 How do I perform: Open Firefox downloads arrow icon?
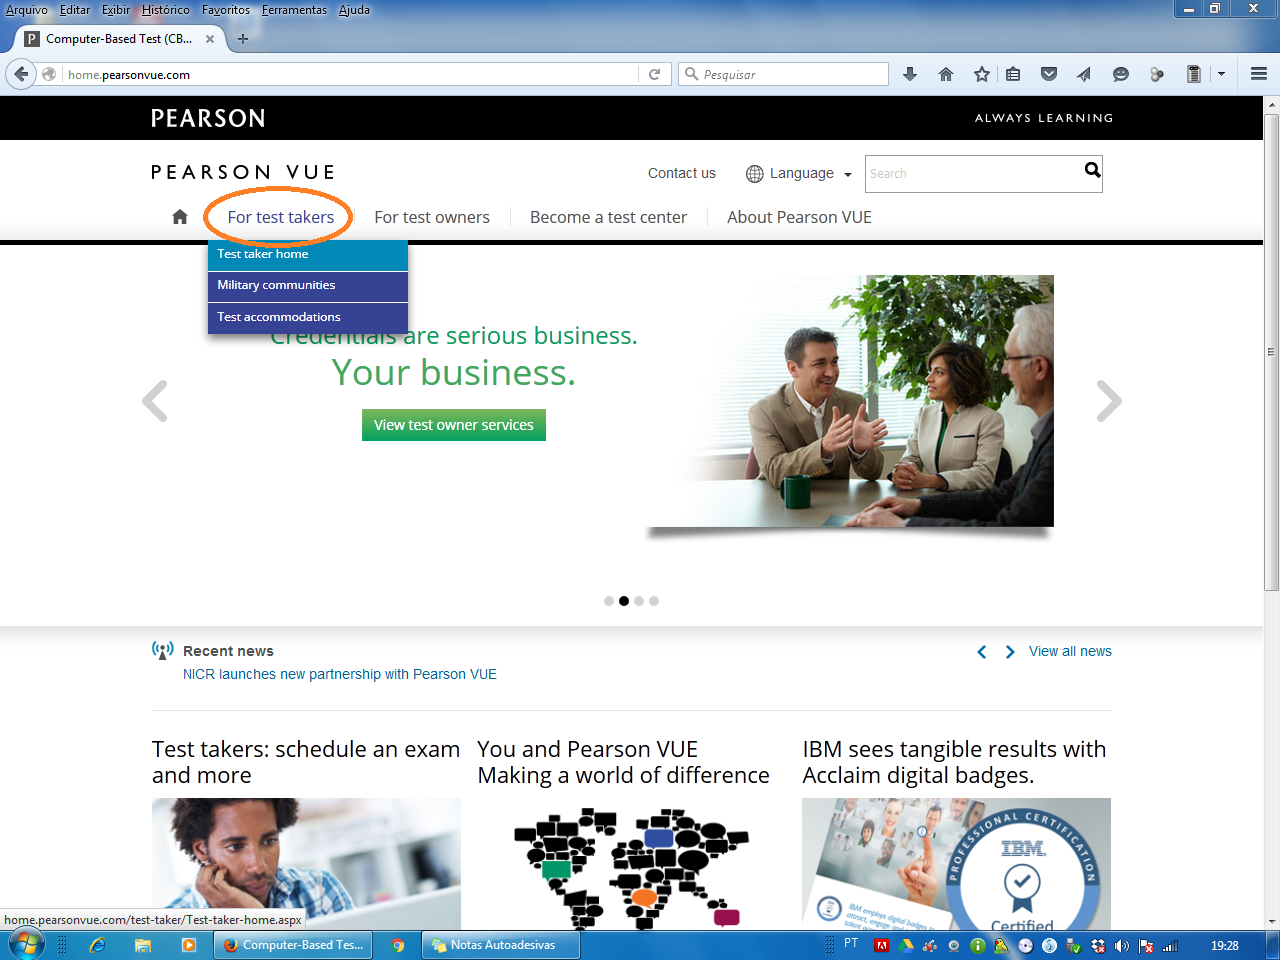(910, 74)
